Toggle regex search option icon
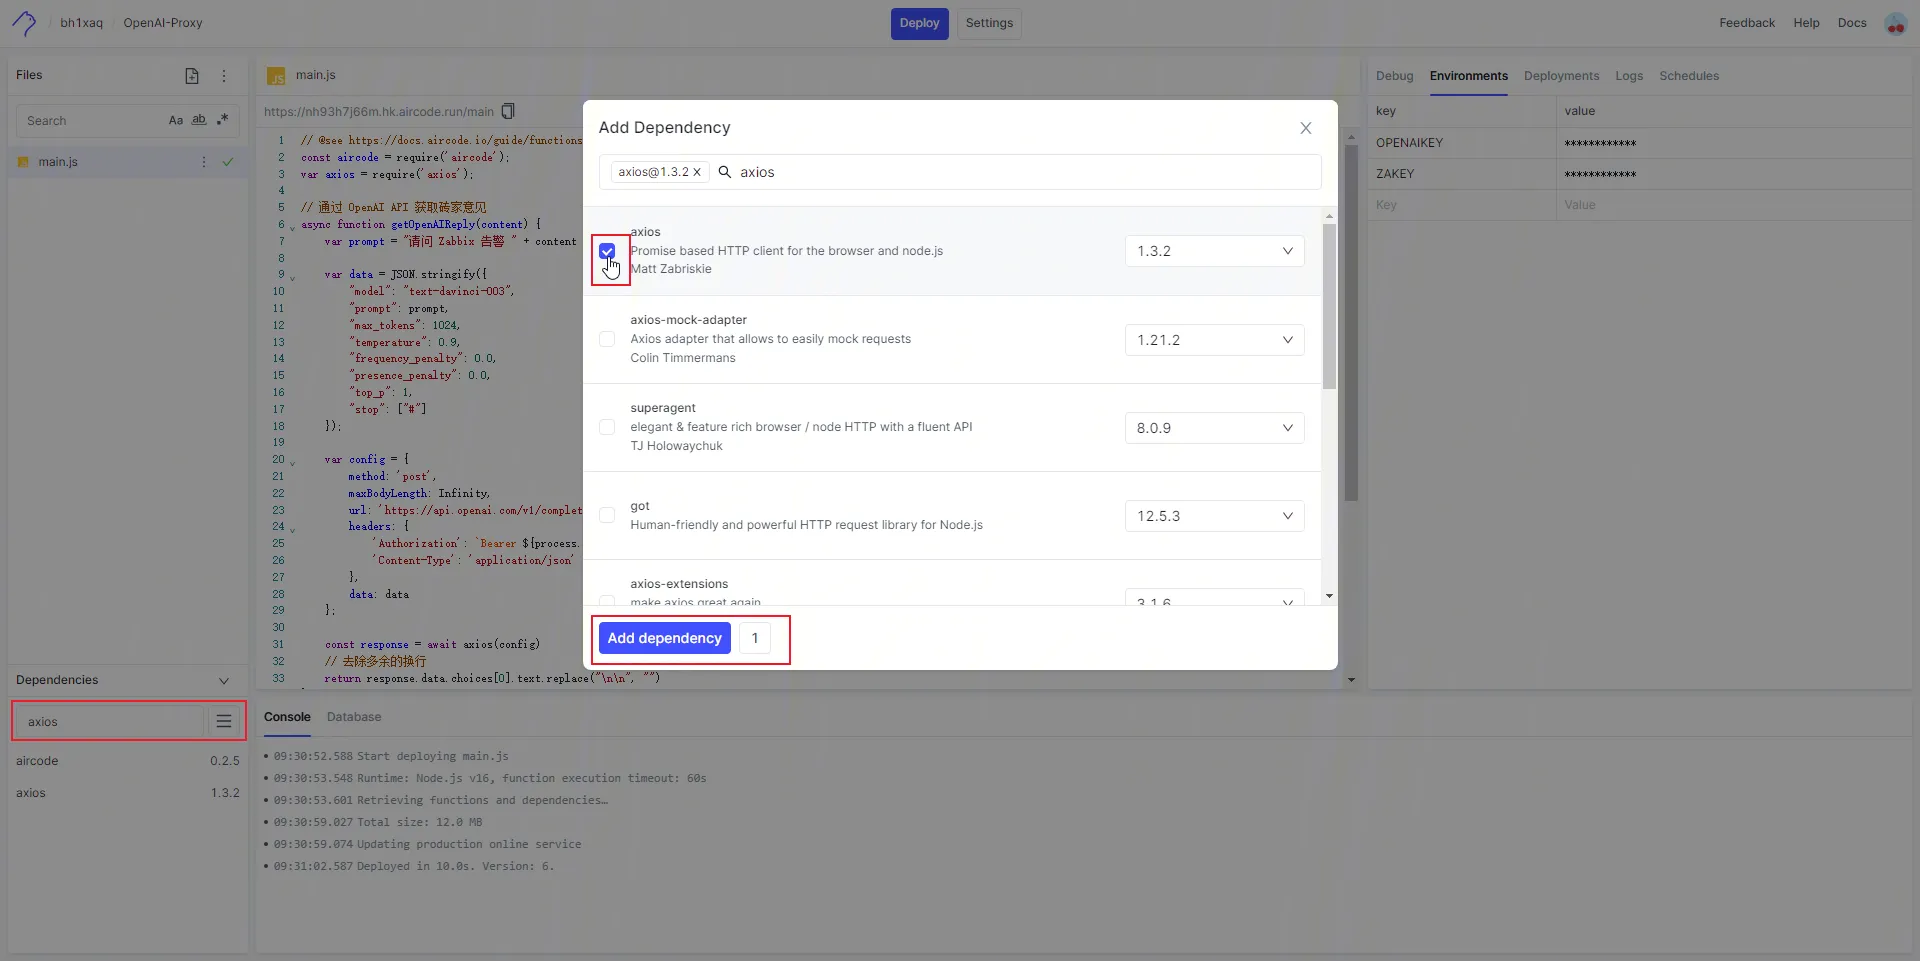The image size is (1920, 961). pyautogui.click(x=223, y=120)
